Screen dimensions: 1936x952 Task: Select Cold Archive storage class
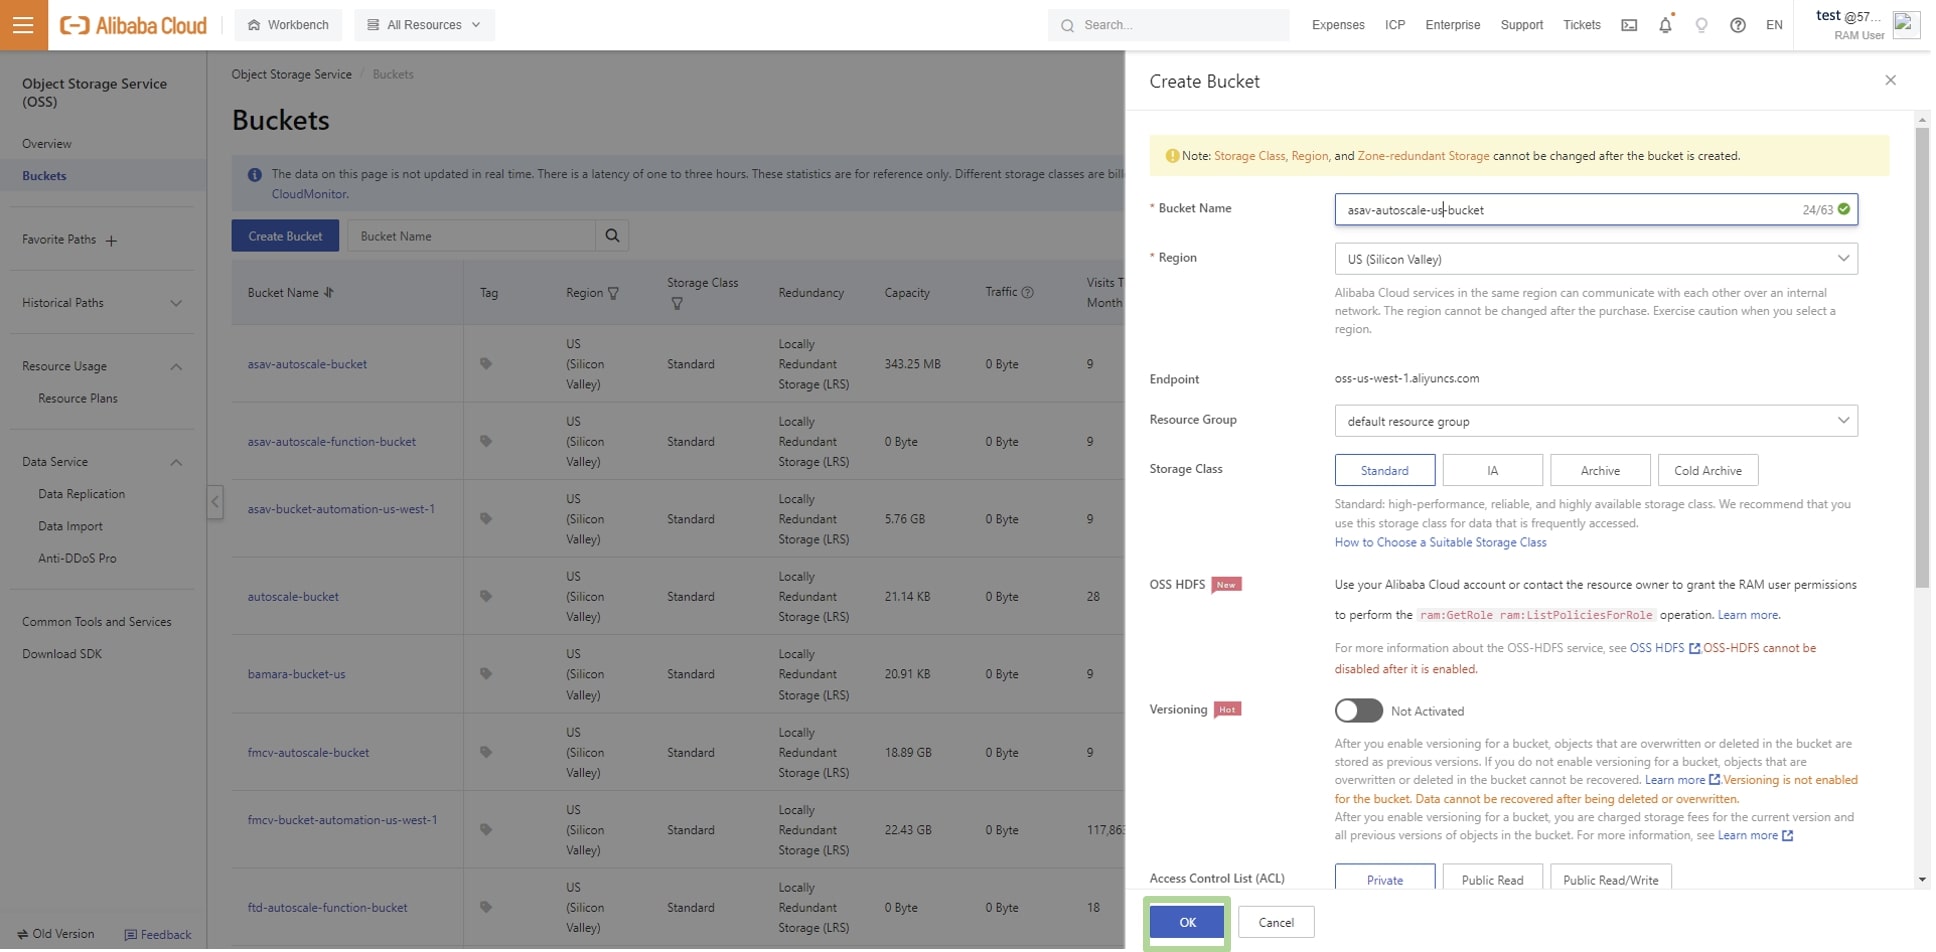1708,470
